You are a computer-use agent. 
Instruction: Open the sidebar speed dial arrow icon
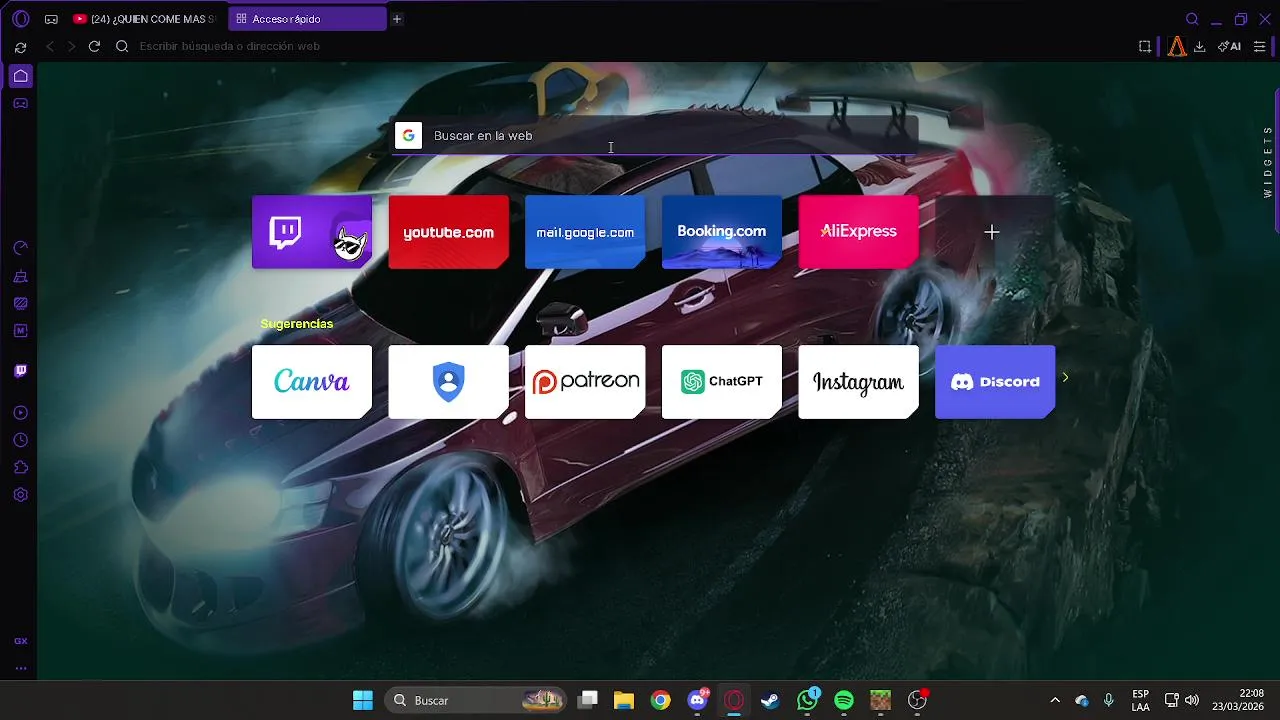[x=20, y=248]
